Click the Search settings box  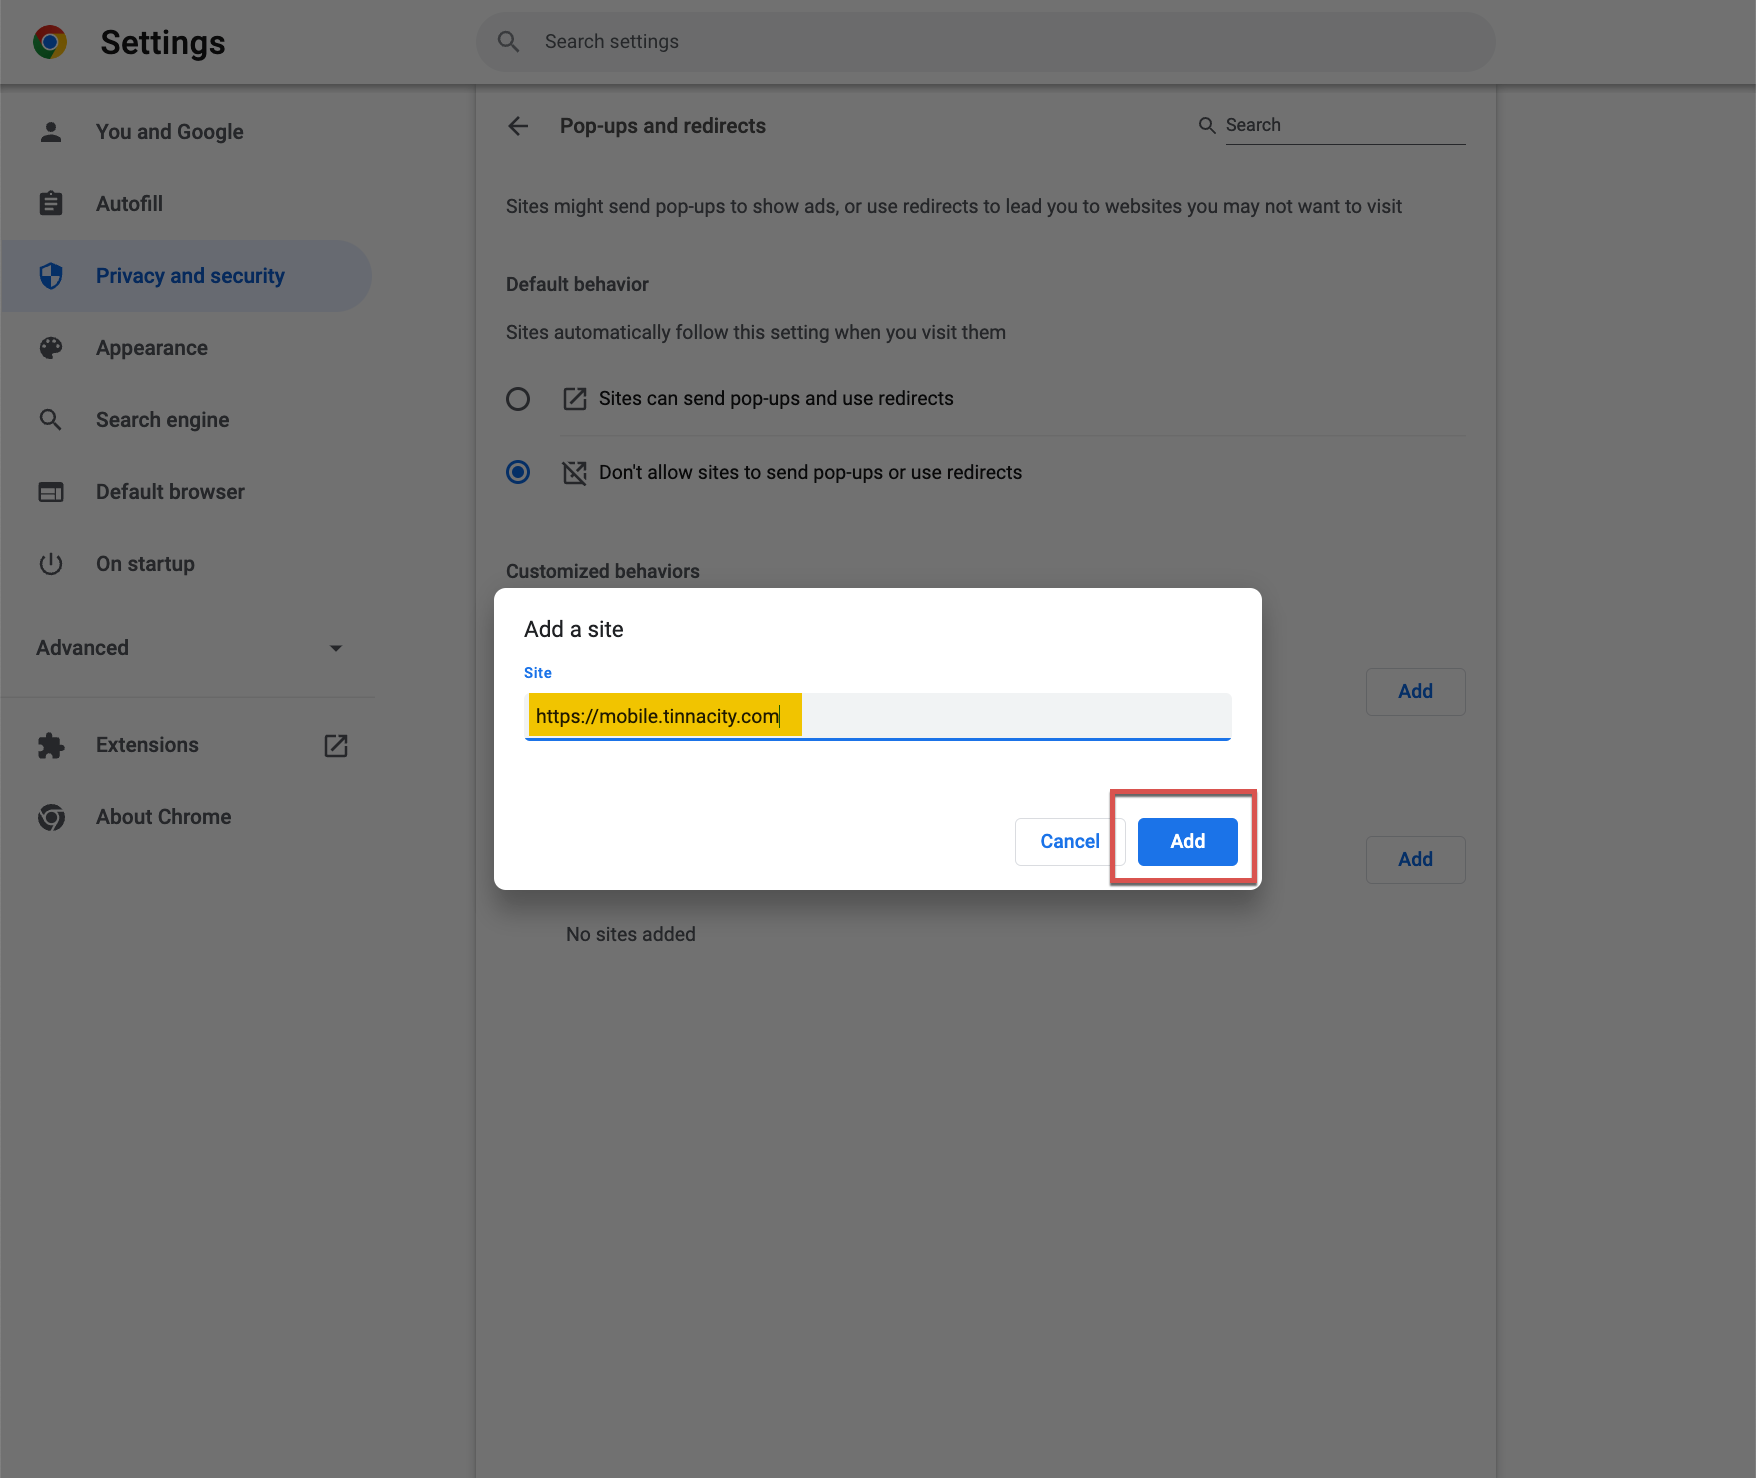pyautogui.click(x=986, y=41)
